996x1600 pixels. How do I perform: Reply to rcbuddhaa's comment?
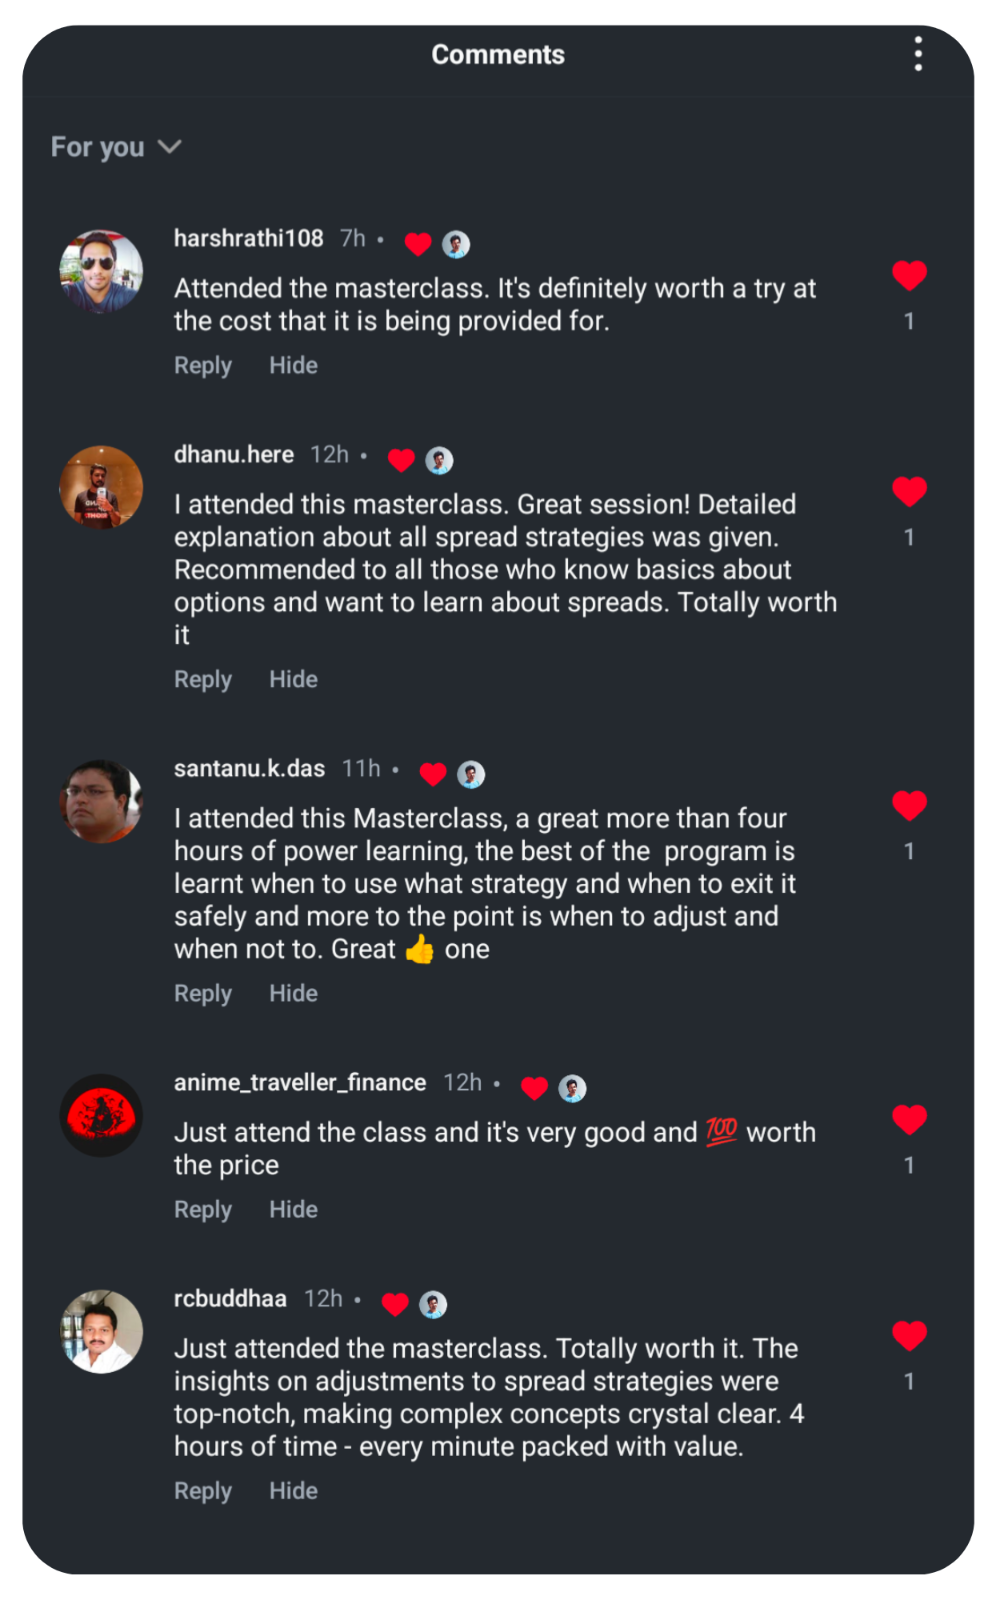pyautogui.click(x=203, y=1491)
